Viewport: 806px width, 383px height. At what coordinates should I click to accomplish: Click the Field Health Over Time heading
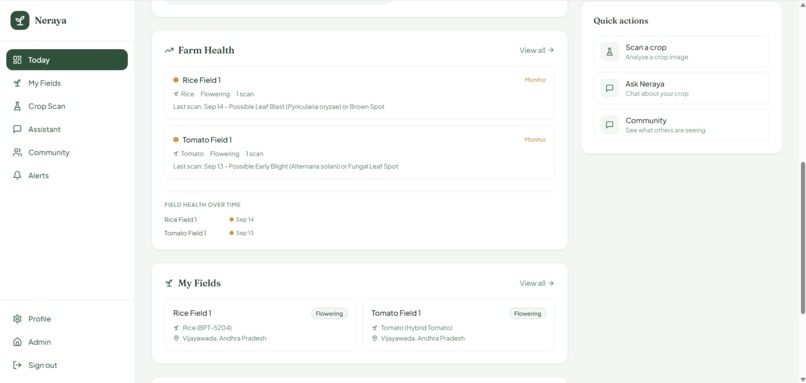(x=203, y=205)
